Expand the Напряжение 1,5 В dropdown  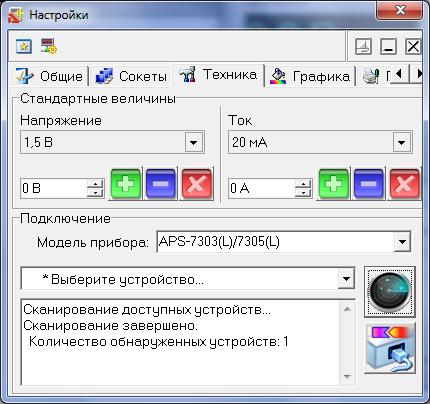pyautogui.click(x=194, y=142)
